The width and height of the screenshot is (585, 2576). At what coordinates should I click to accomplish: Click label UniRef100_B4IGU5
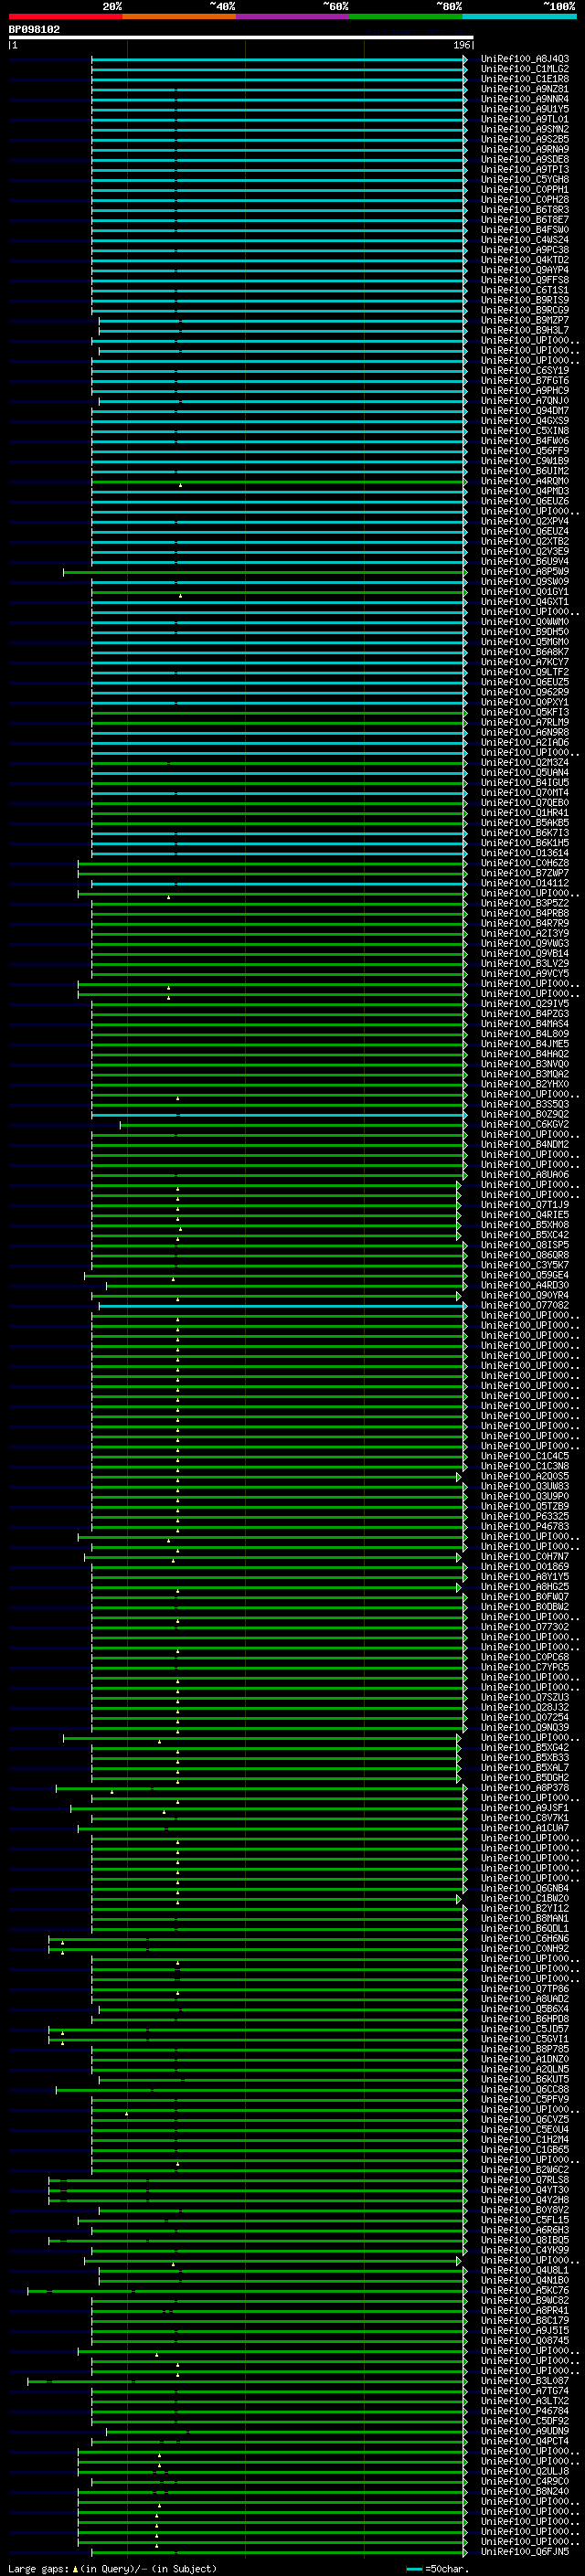point(524,783)
